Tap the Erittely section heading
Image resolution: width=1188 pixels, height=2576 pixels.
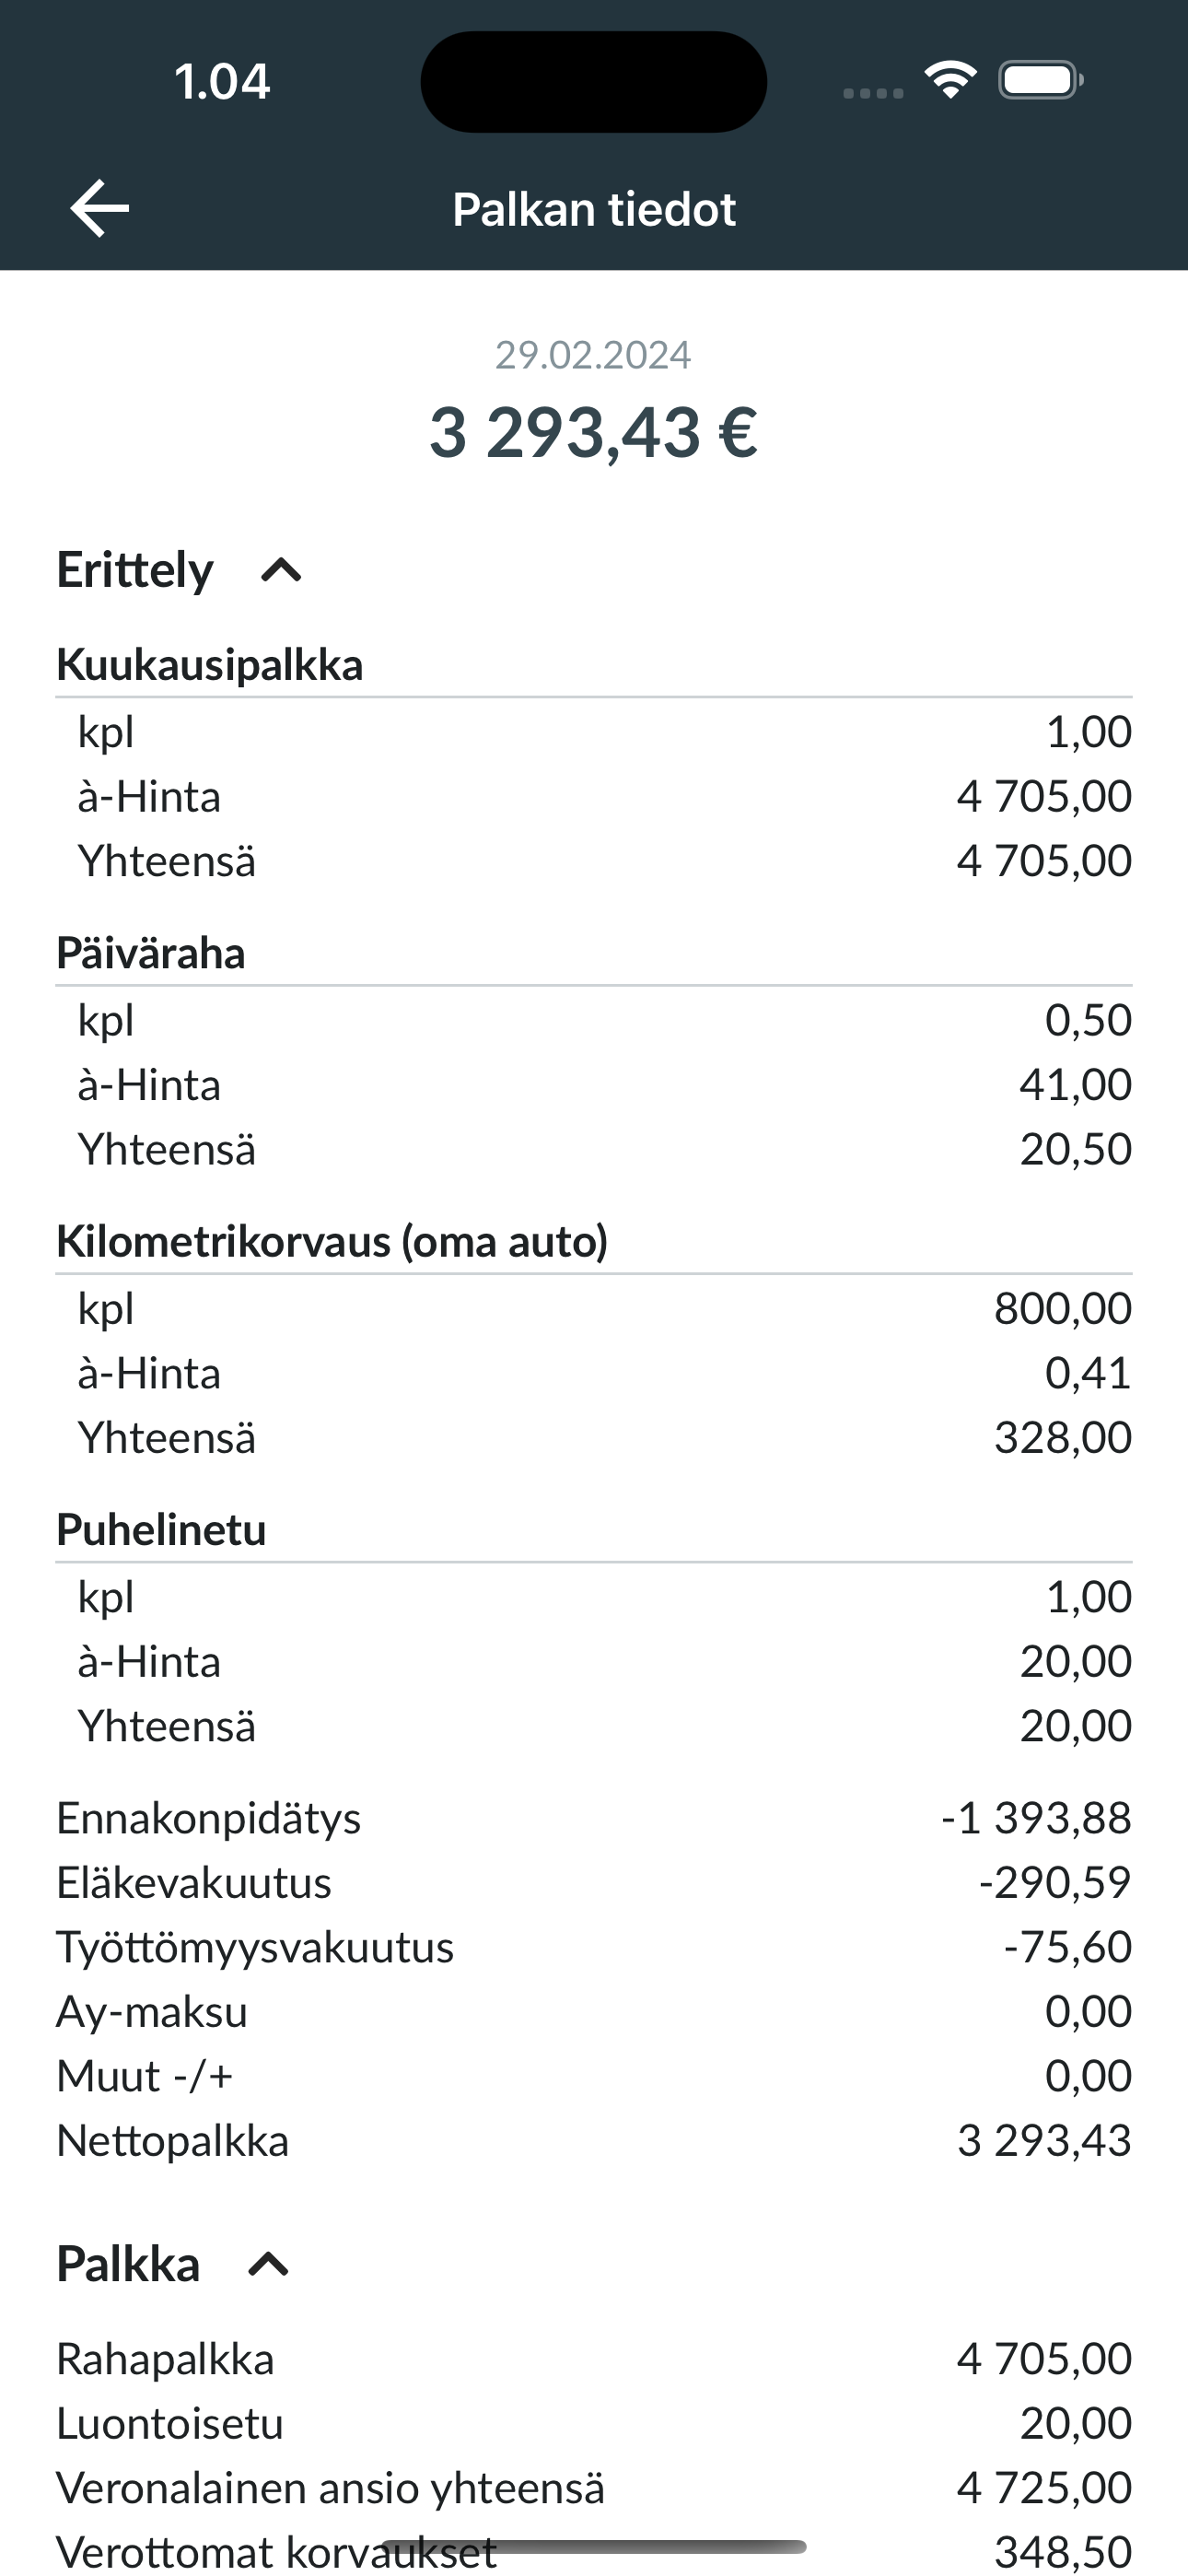135,570
